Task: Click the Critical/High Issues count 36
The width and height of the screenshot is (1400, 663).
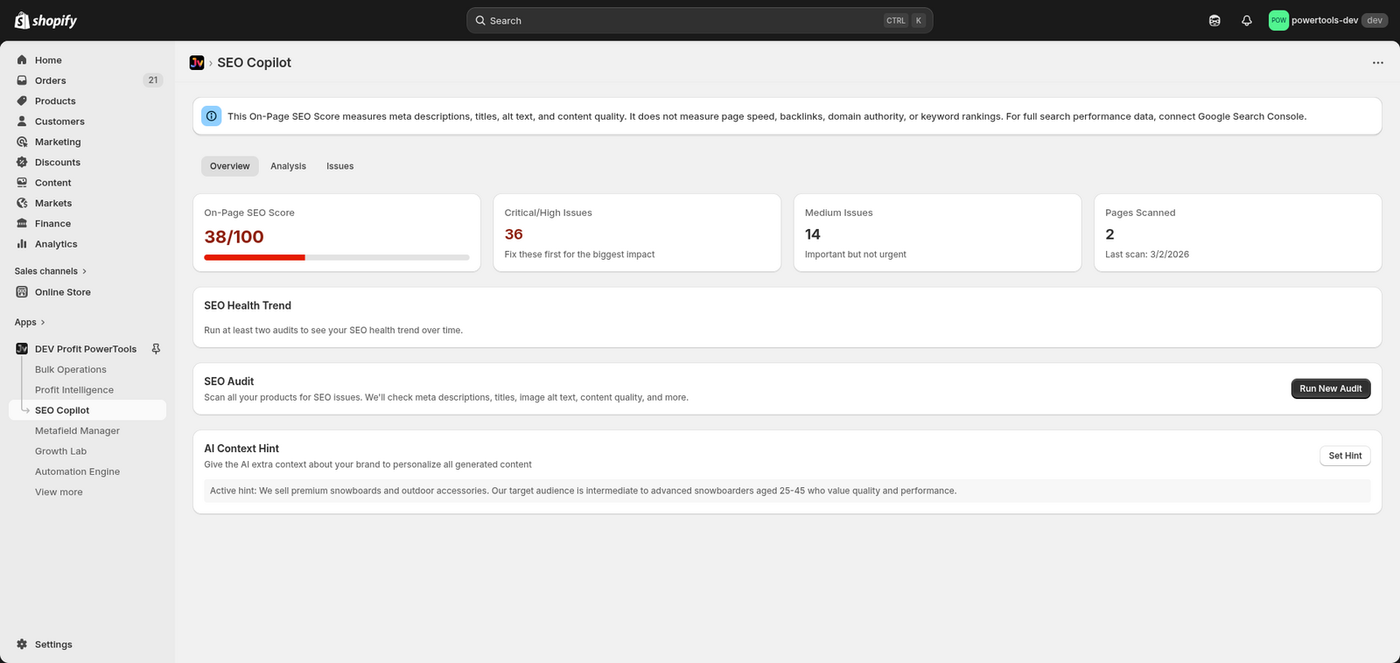Action: [514, 234]
